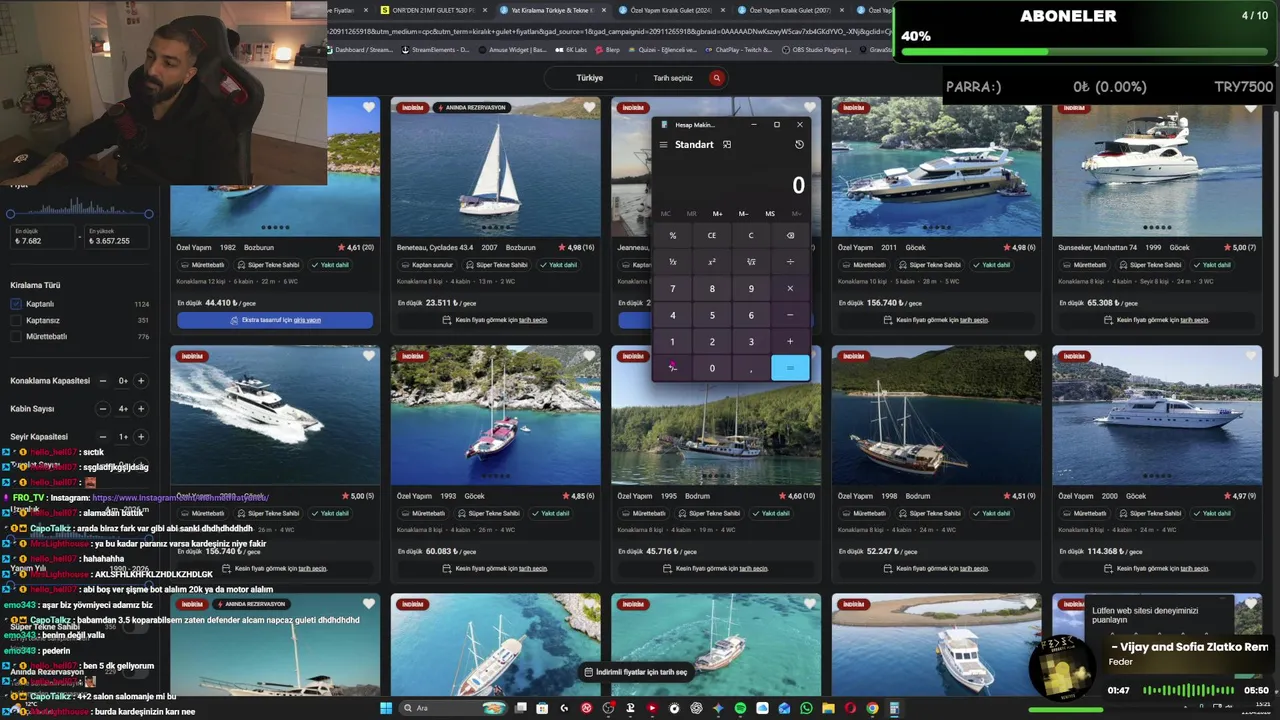1280x720 pixels.
Task: Toggle calculator keep-on-top mode icon
Action: [x=727, y=145]
